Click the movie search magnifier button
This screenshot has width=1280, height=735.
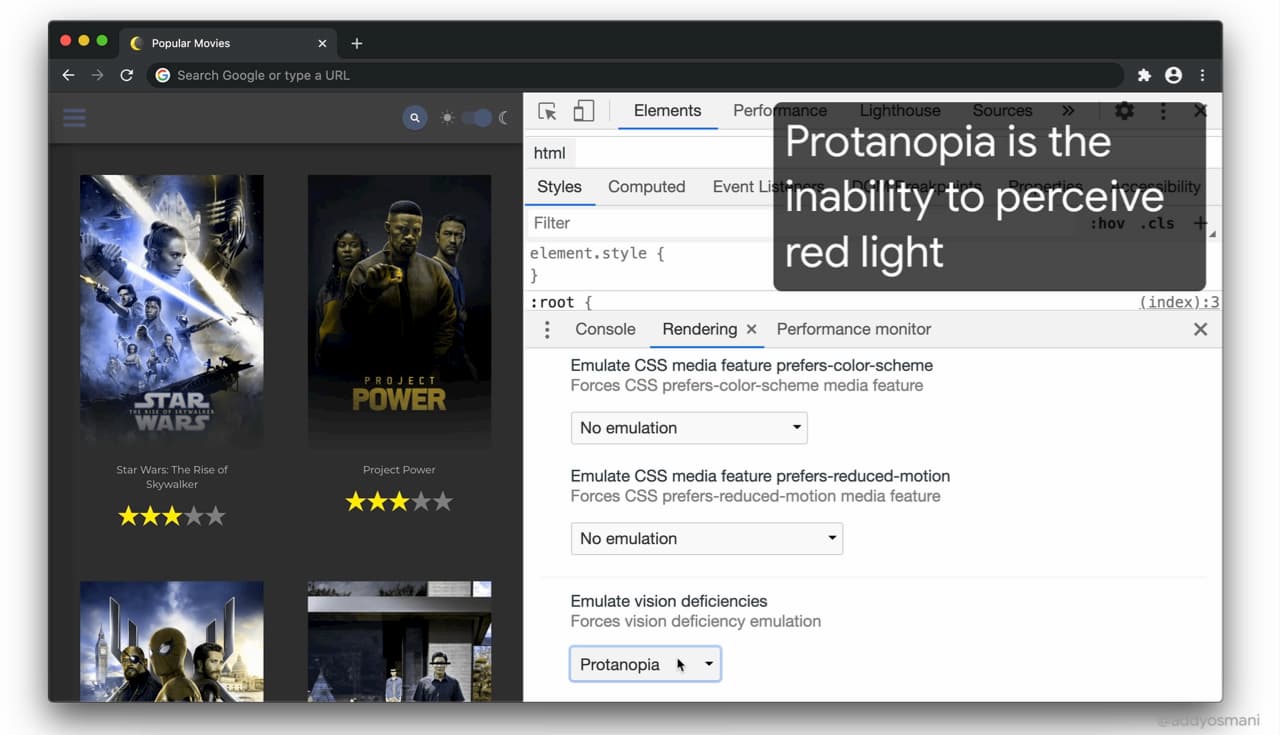[x=415, y=118]
